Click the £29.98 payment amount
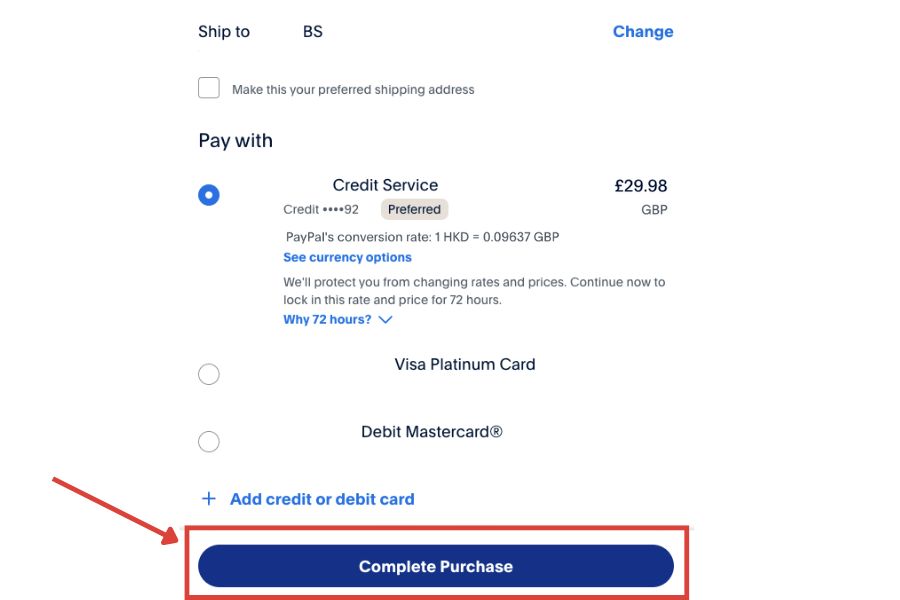 point(640,186)
